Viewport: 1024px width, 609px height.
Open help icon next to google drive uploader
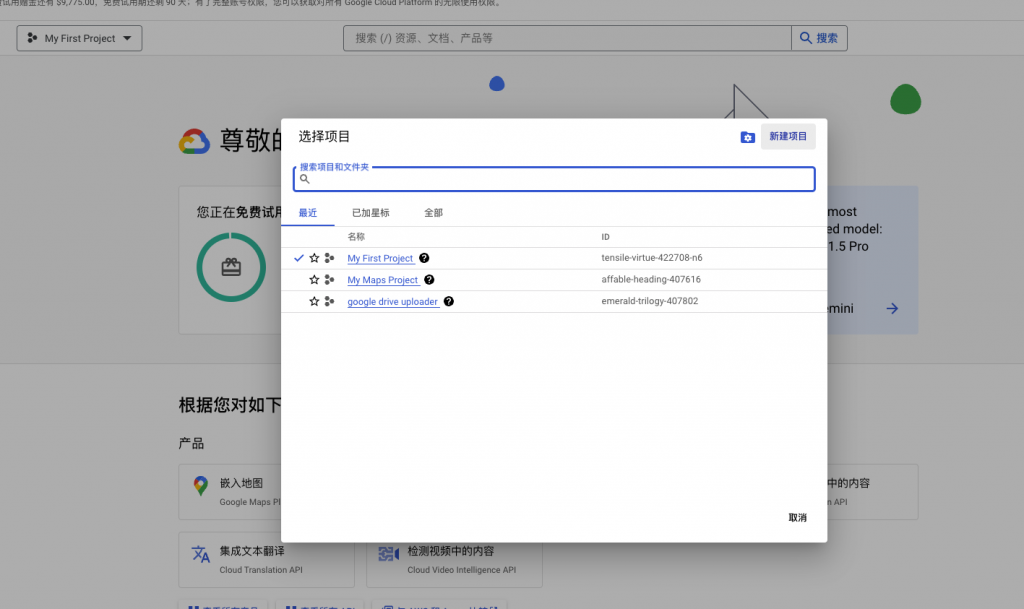(449, 301)
